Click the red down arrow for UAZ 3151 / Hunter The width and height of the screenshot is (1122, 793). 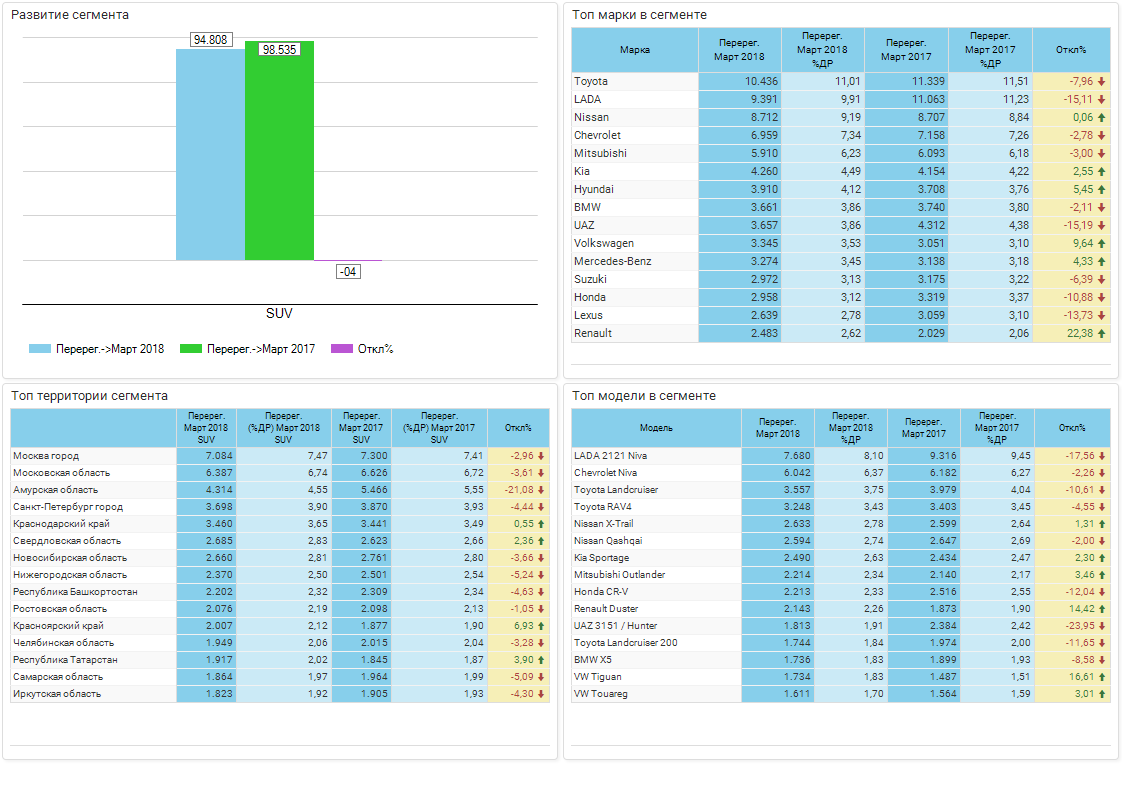(1101, 626)
